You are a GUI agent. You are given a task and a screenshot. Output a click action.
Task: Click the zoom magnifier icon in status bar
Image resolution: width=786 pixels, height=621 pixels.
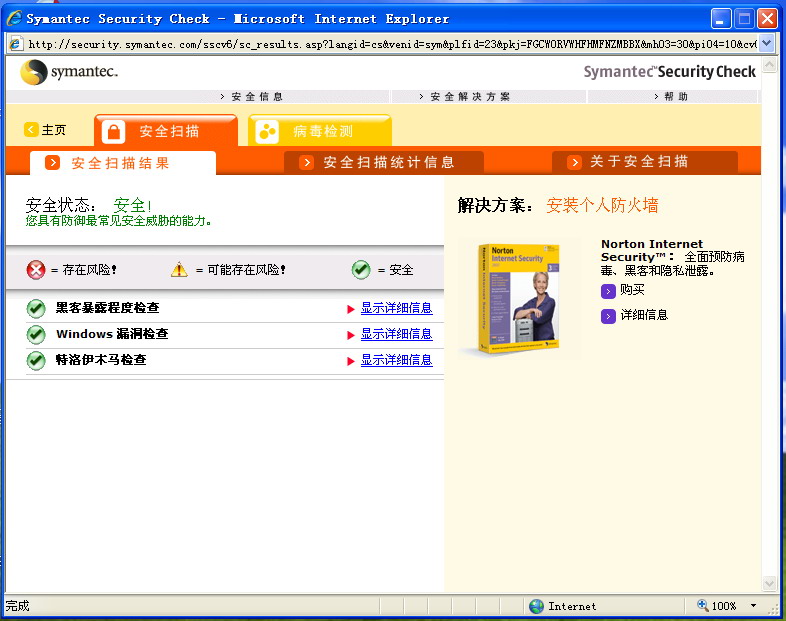point(703,605)
